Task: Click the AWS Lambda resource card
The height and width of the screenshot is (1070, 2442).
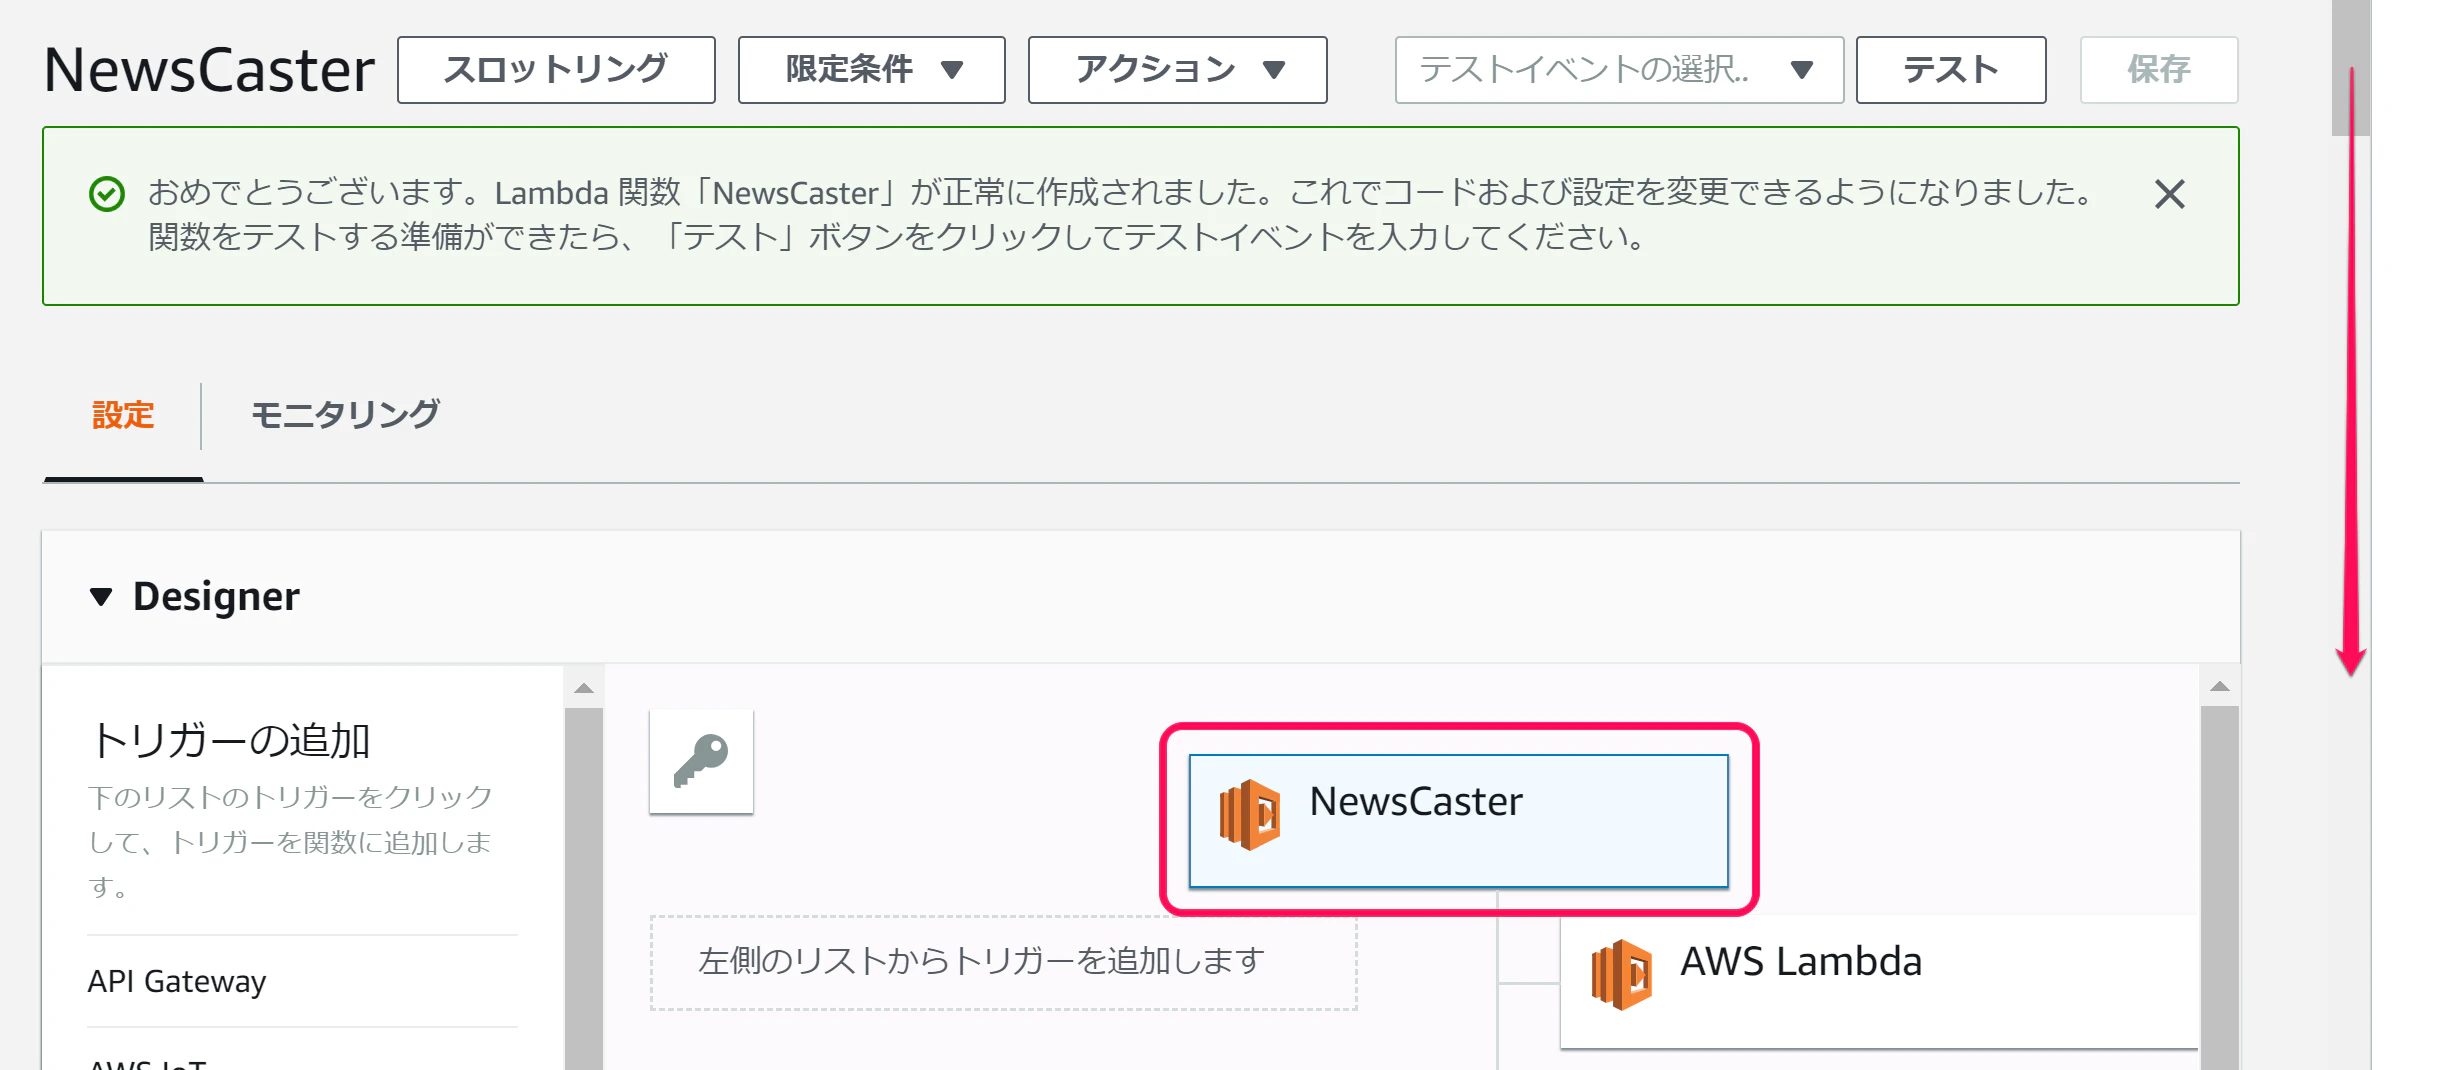Action: [1878, 981]
